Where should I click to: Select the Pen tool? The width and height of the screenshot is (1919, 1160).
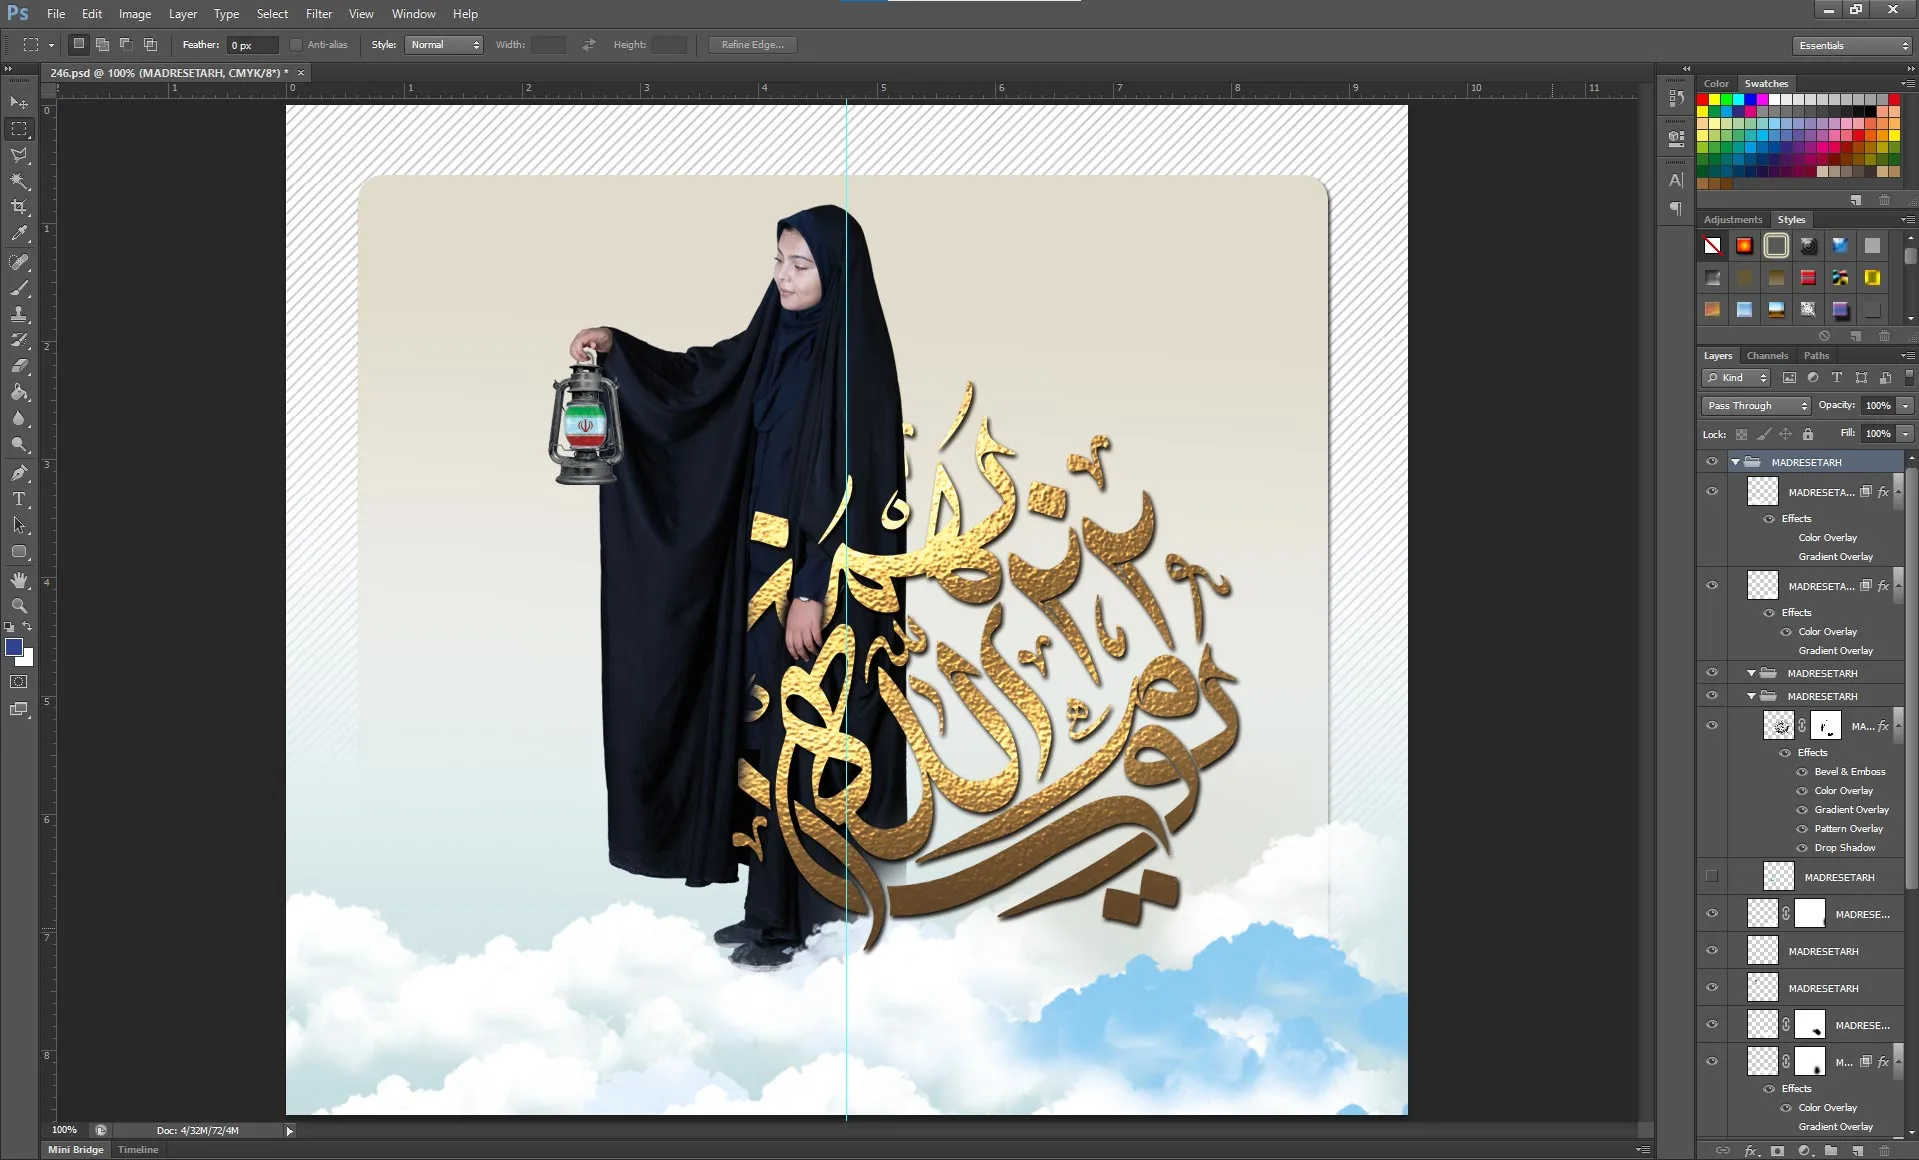coord(19,473)
